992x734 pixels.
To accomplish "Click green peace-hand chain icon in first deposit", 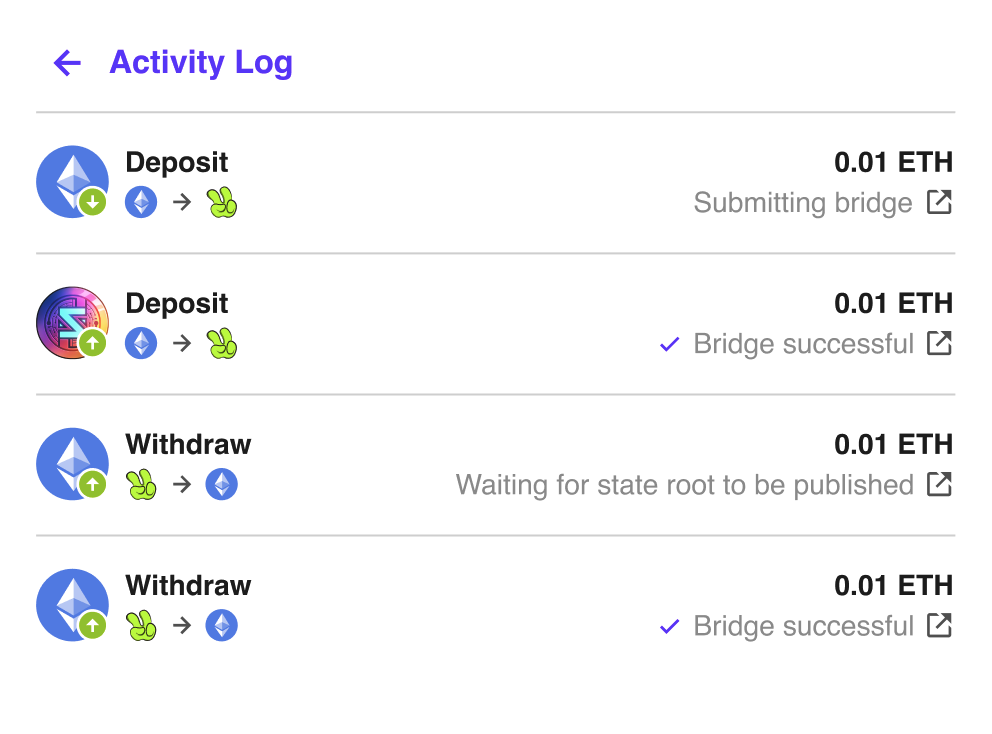I will (x=222, y=202).
